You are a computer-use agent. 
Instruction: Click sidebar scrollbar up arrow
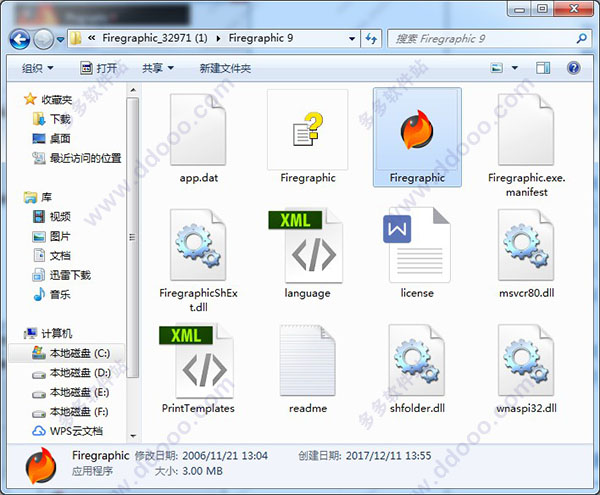pos(133,90)
